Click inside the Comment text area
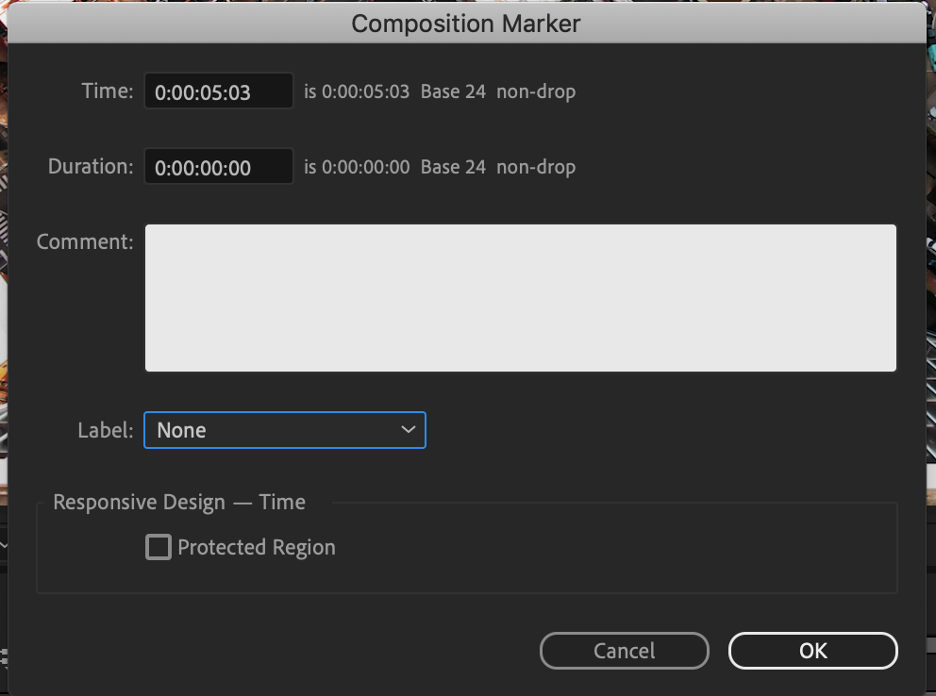The height and width of the screenshot is (696, 936). (x=521, y=298)
